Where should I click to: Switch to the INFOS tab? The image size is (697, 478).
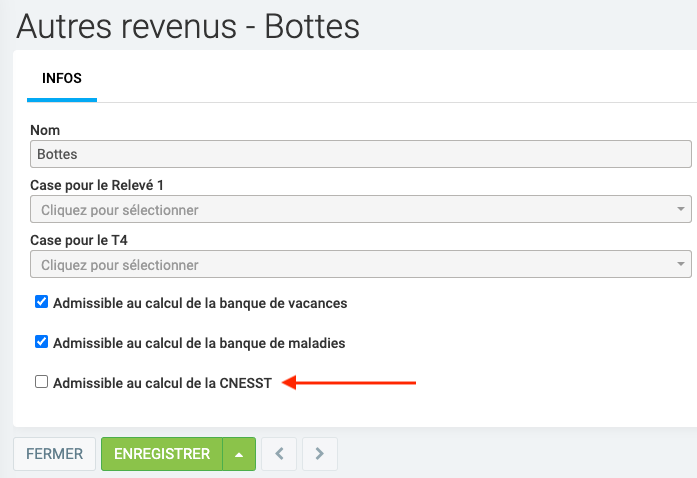(62, 78)
